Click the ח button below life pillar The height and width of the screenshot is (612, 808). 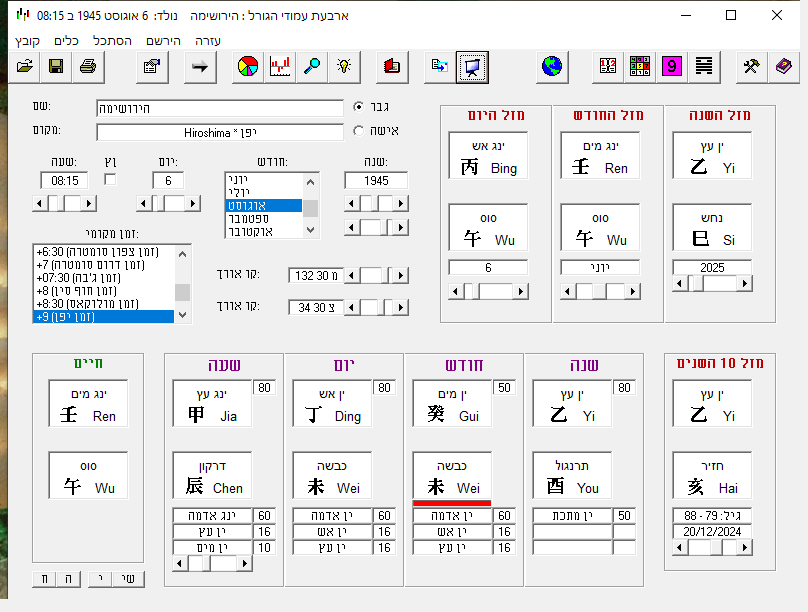pyautogui.click(x=44, y=579)
